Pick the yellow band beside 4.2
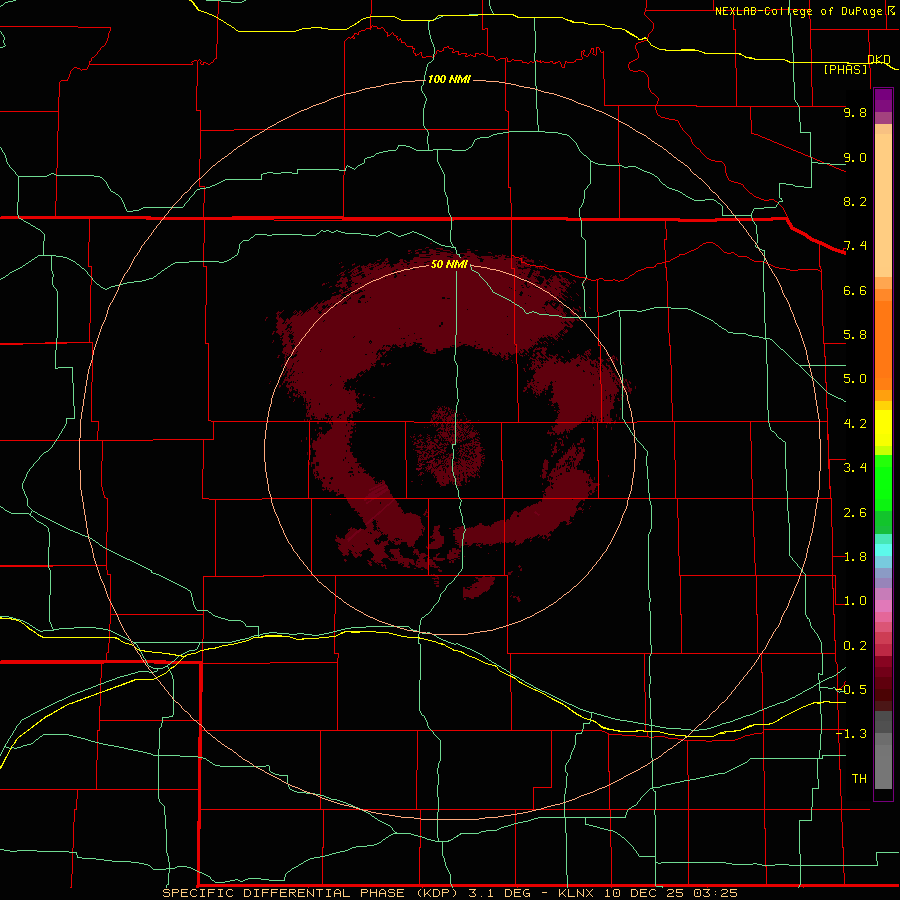This screenshot has height=900, width=900. (883, 428)
